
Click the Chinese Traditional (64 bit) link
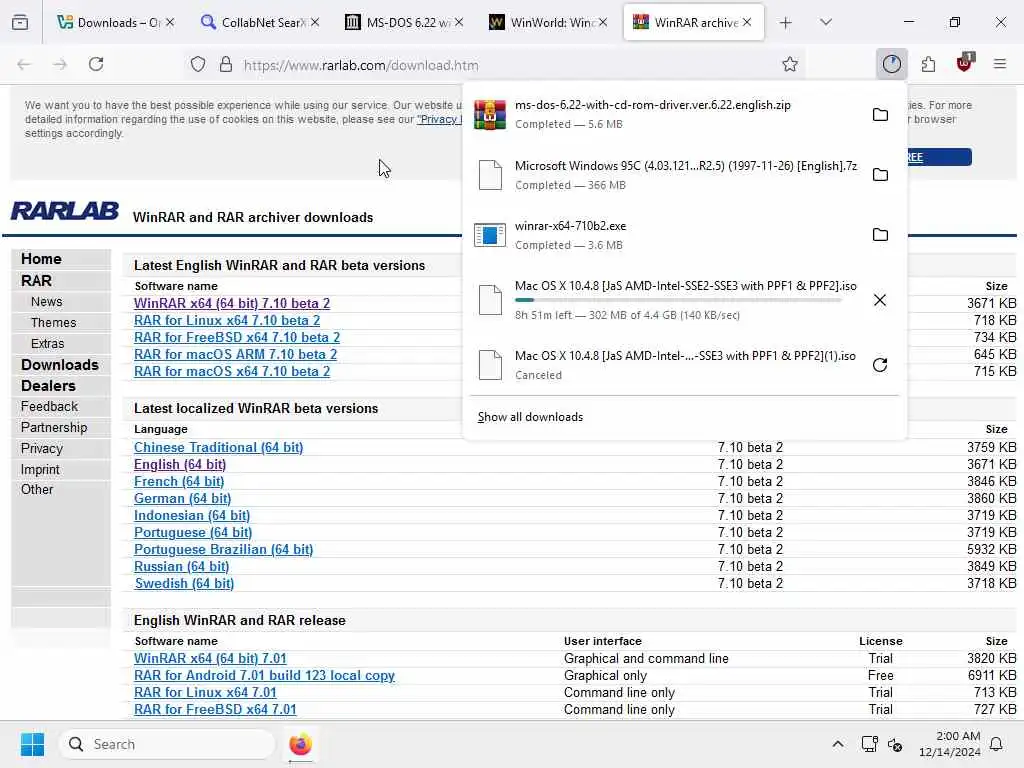pos(219,447)
